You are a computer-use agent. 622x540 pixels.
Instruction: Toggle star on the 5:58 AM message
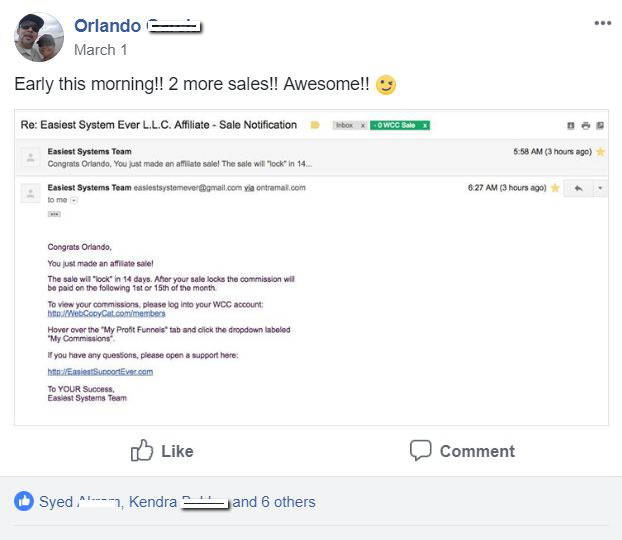coord(601,152)
